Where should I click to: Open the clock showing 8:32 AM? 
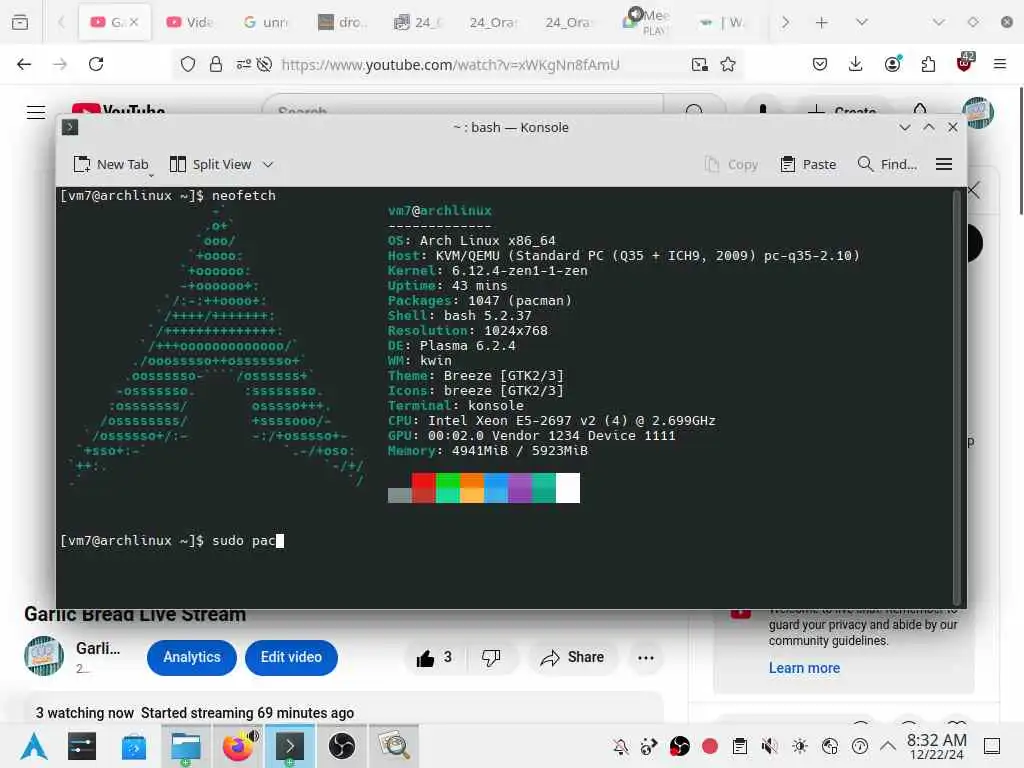tap(936, 746)
